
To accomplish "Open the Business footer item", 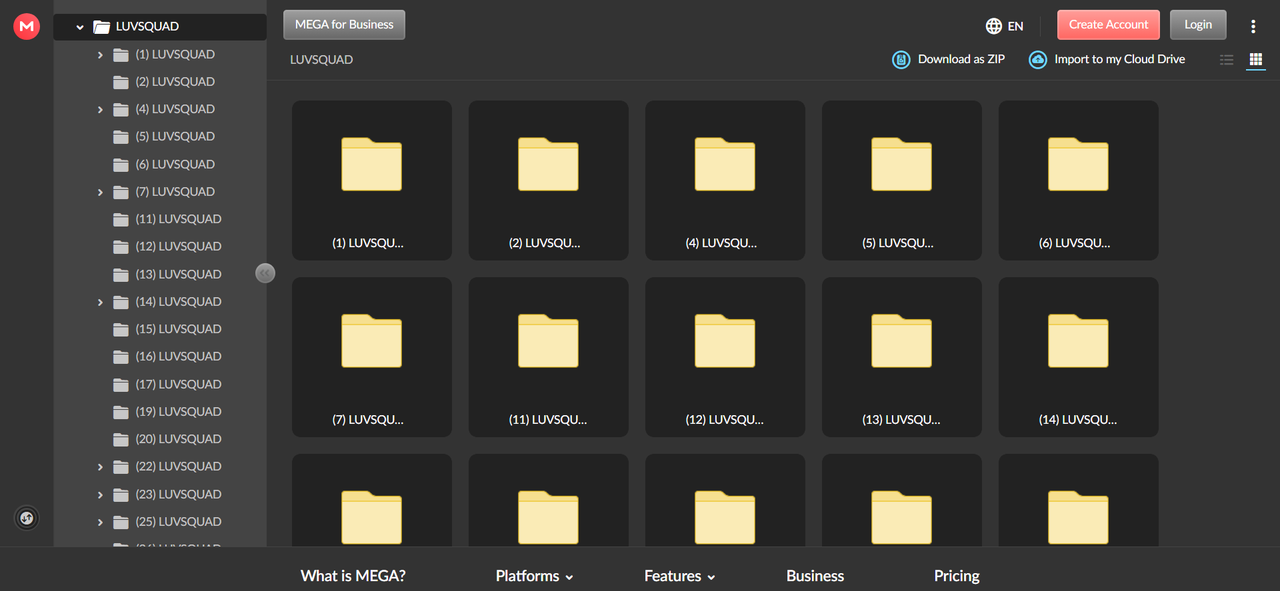I will pos(815,576).
